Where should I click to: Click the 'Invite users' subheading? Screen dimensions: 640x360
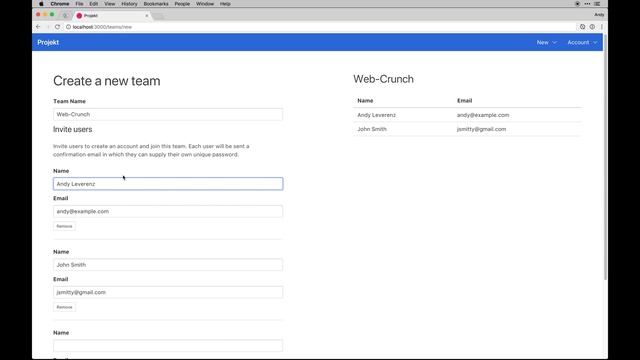73,129
